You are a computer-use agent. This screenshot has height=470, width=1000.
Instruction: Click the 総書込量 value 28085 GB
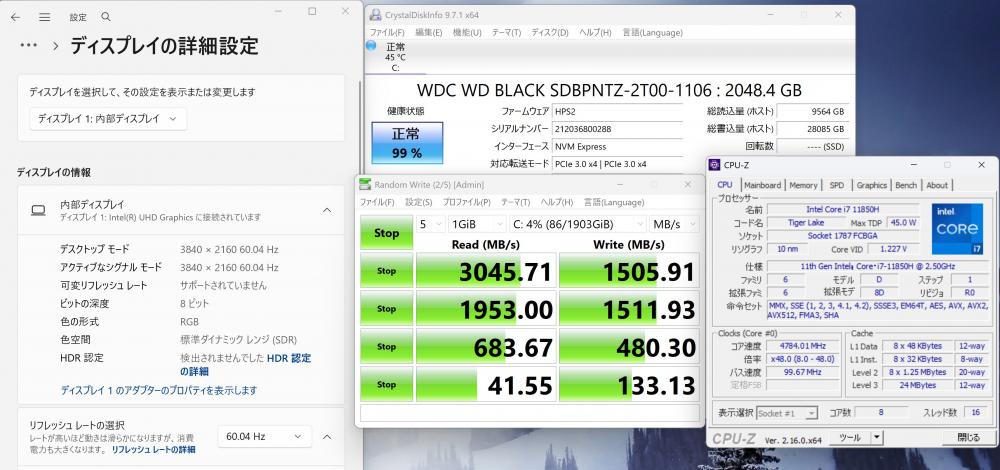(x=812, y=129)
